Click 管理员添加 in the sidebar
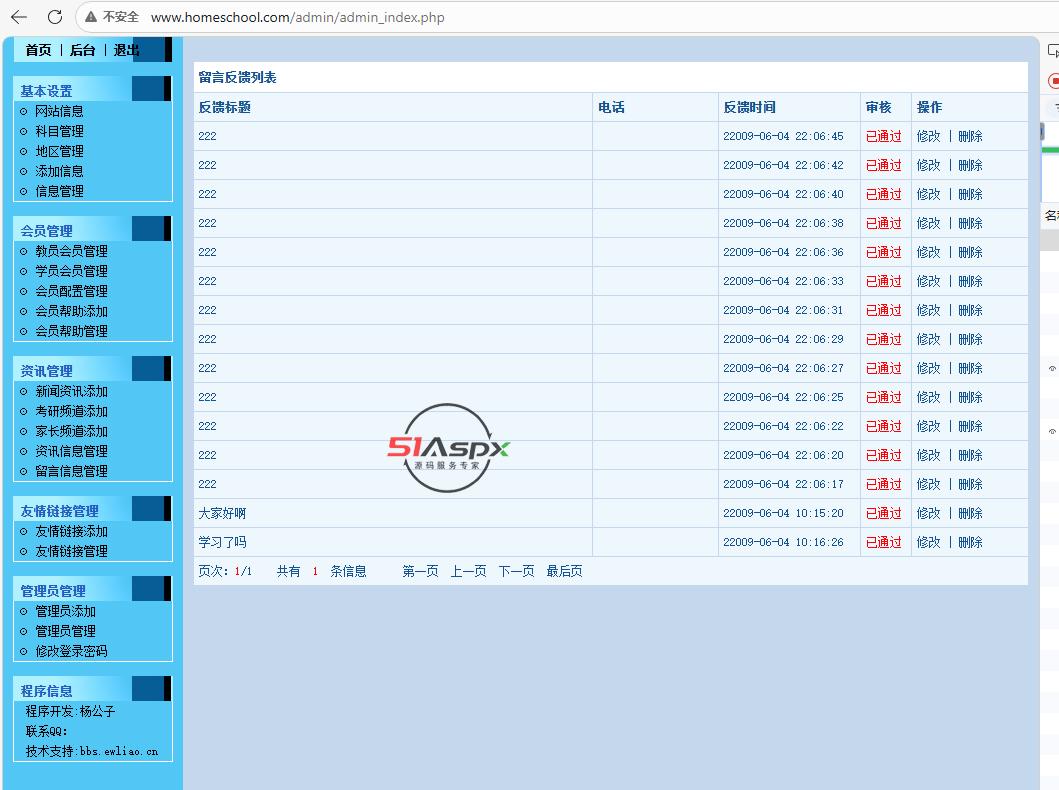Screen dimensions: 1059x790 coord(66,611)
